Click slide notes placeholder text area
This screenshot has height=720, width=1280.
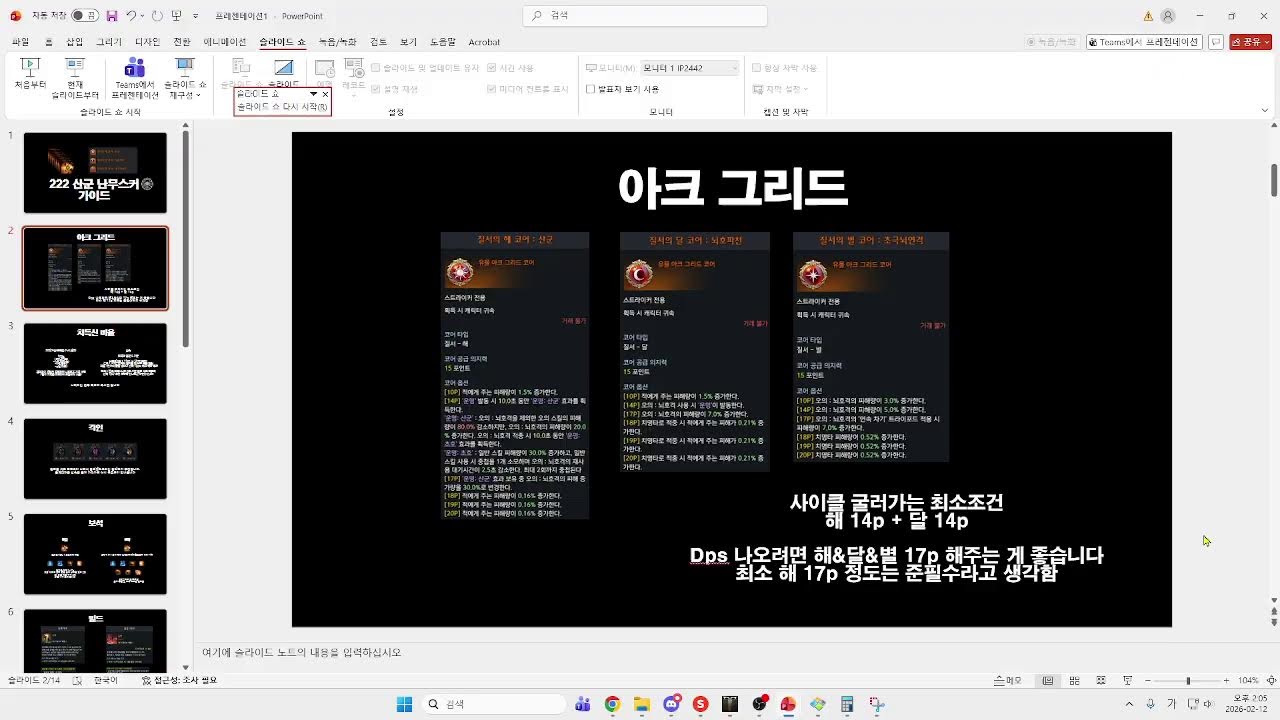pos(301,652)
